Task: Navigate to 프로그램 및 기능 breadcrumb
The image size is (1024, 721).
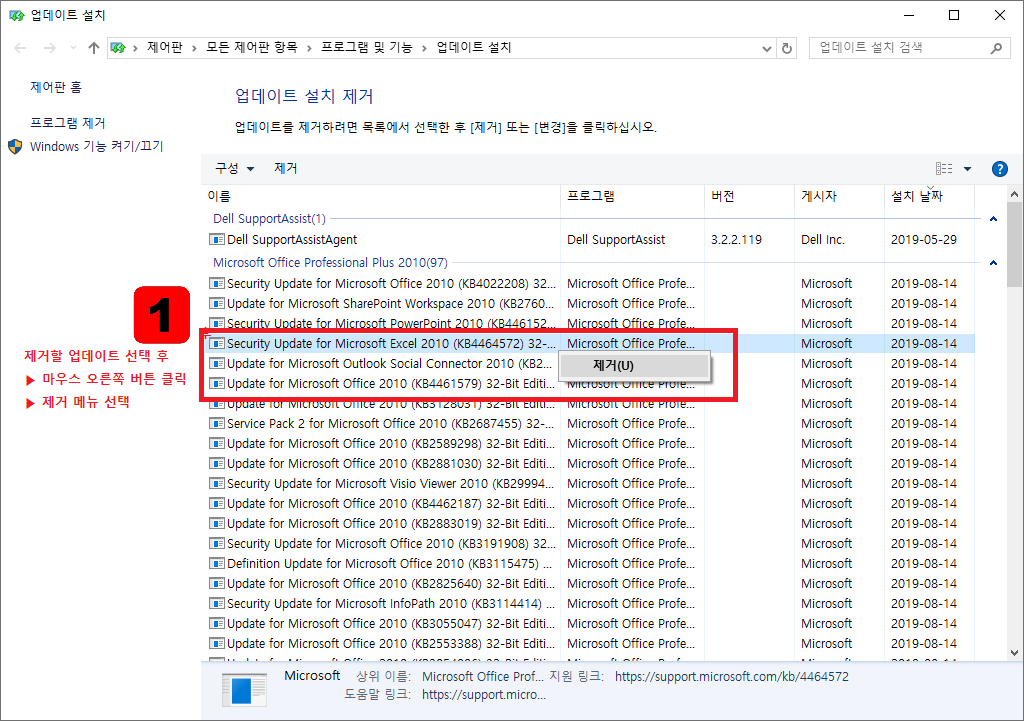Action: (x=367, y=48)
